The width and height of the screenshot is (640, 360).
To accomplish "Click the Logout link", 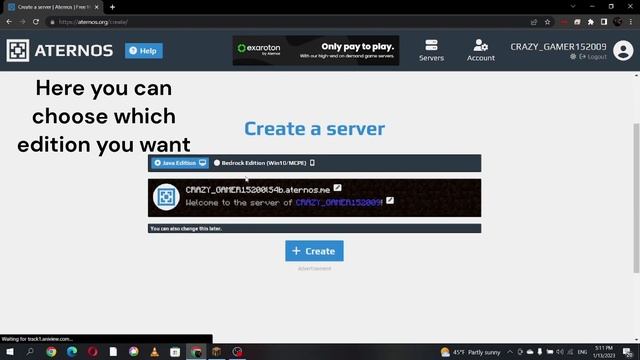I will pos(593,57).
